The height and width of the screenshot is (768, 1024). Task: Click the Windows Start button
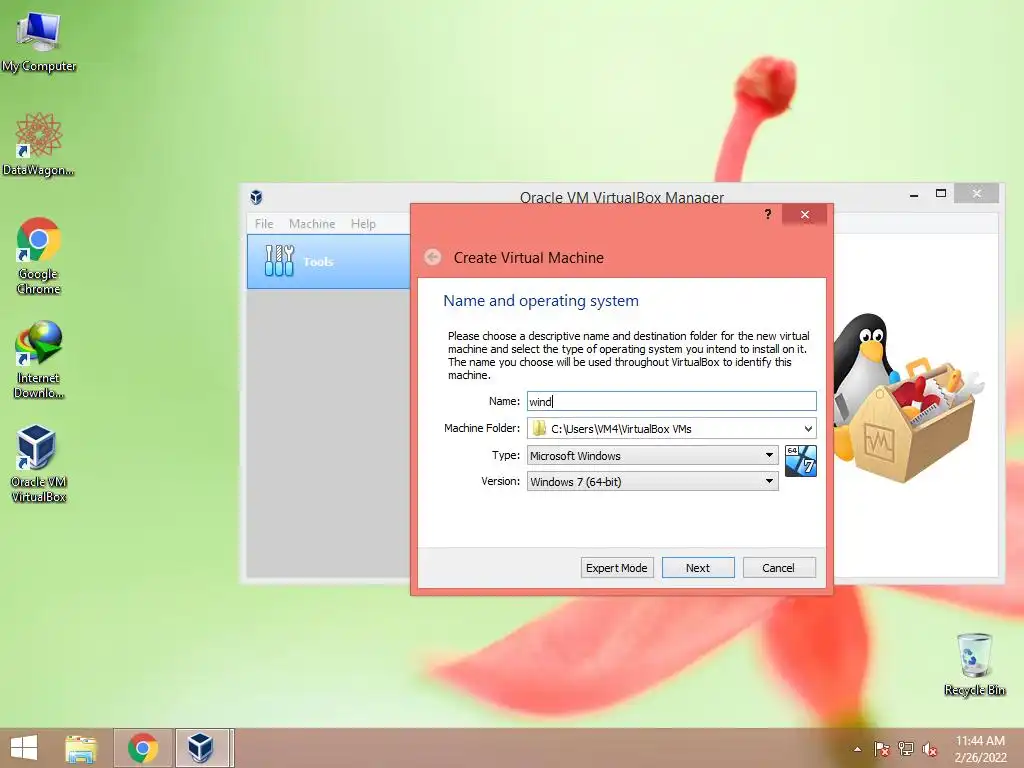pos(24,748)
